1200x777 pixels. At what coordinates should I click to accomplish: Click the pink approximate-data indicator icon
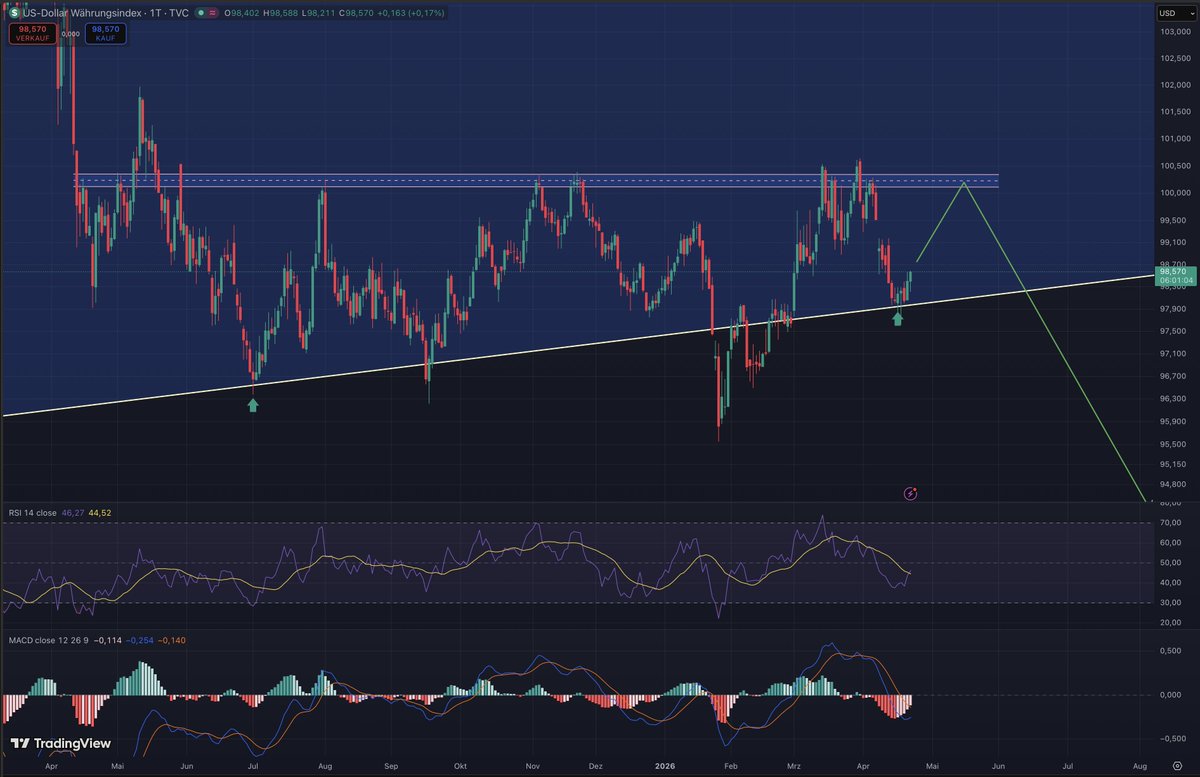tap(212, 13)
